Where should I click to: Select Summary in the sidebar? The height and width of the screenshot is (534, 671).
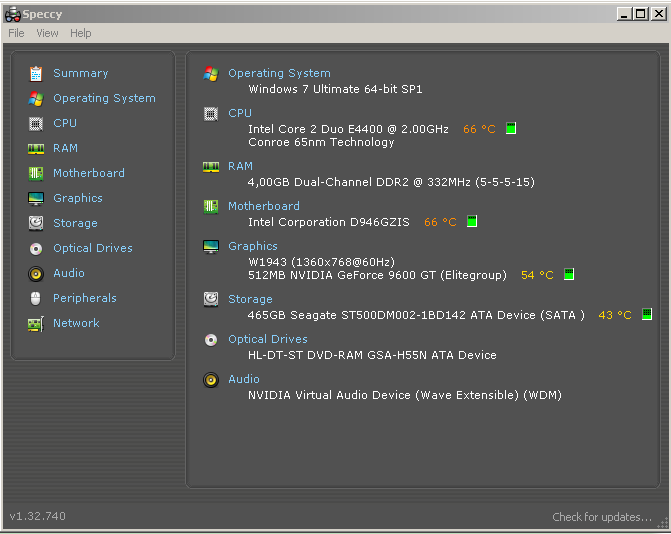pyautogui.click(x=80, y=73)
